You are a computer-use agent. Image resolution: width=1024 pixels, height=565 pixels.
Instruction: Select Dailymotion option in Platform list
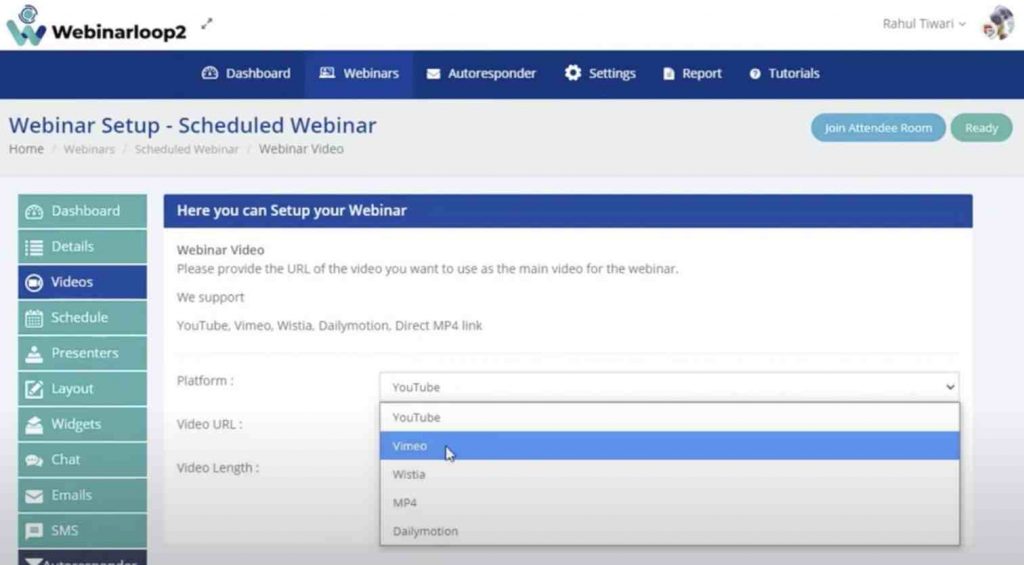click(x=669, y=531)
